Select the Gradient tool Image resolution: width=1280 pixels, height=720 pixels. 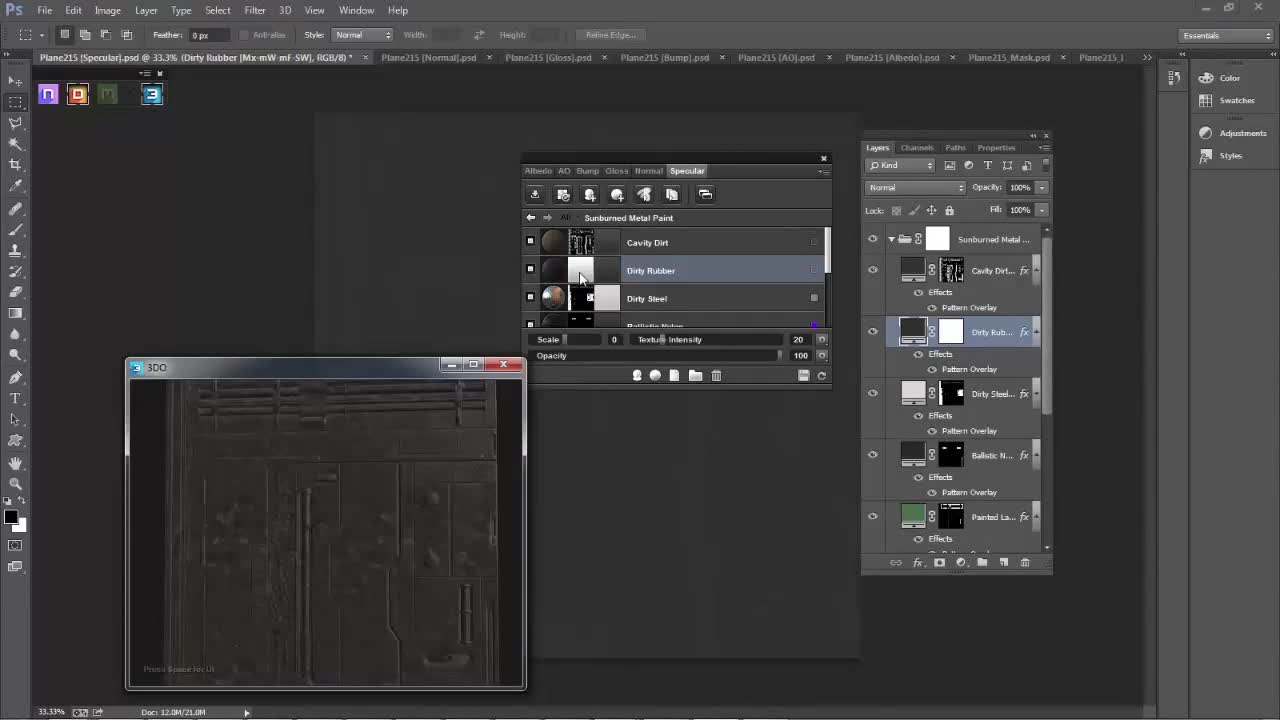pyautogui.click(x=15, y=313)
